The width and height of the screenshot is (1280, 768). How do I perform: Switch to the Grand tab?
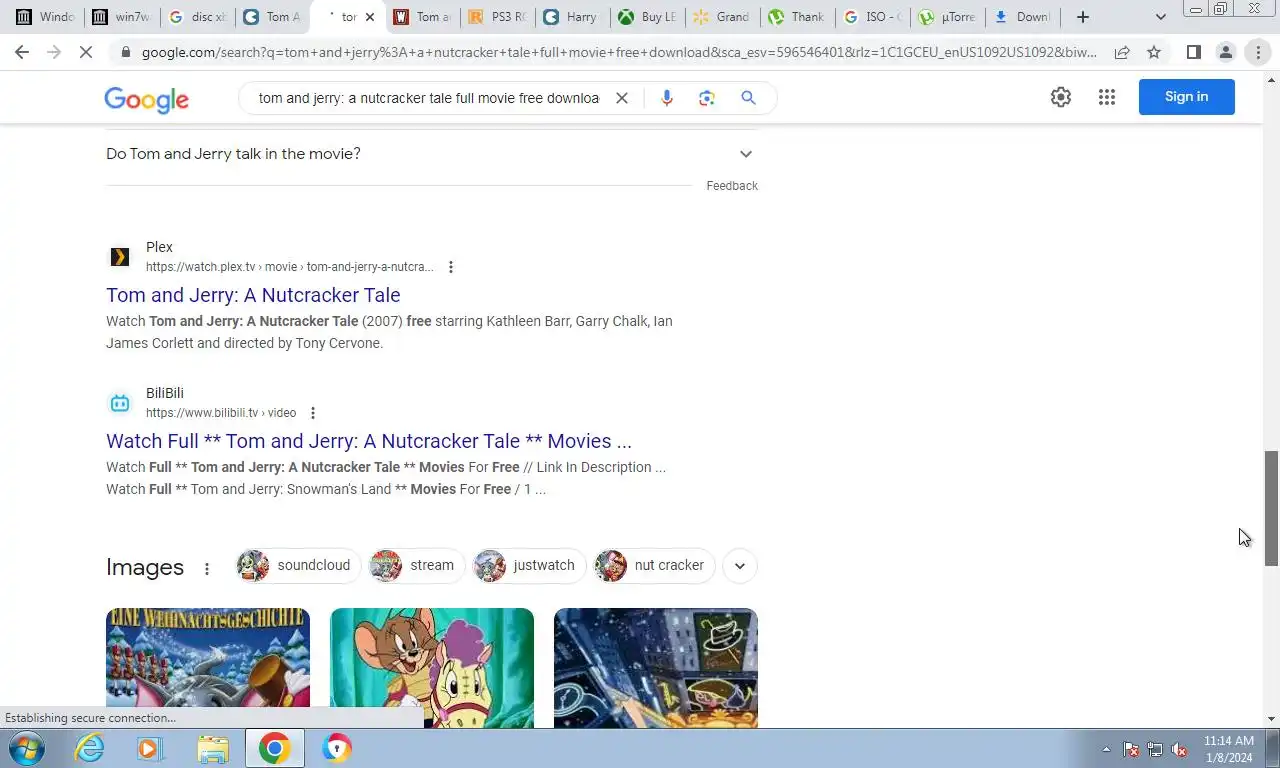pos(722,17)
